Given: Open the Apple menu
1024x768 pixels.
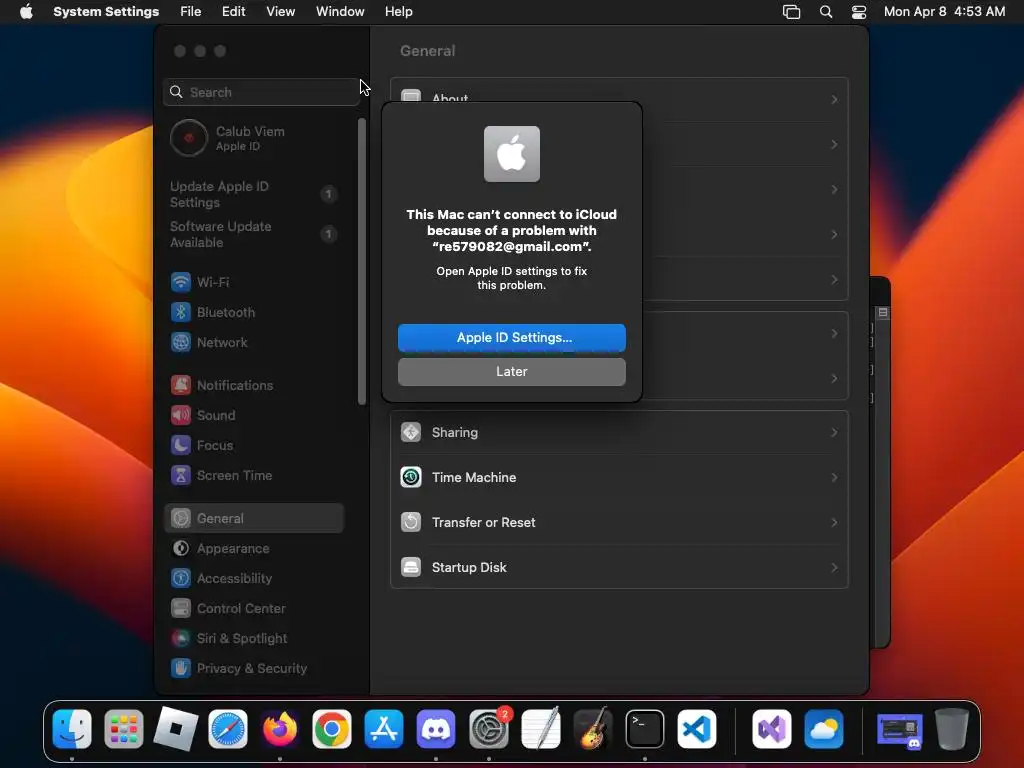Looking at the screenshot, I should (x=26, y=11).
